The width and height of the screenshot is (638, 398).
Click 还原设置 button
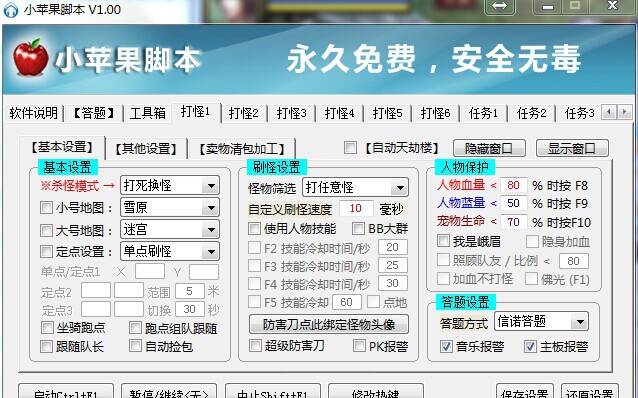pos(590,391)
